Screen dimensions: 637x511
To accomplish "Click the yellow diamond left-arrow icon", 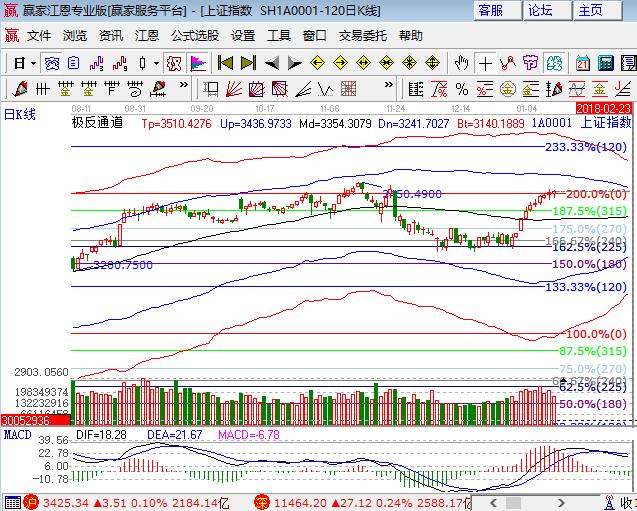I will click(318, 63).
